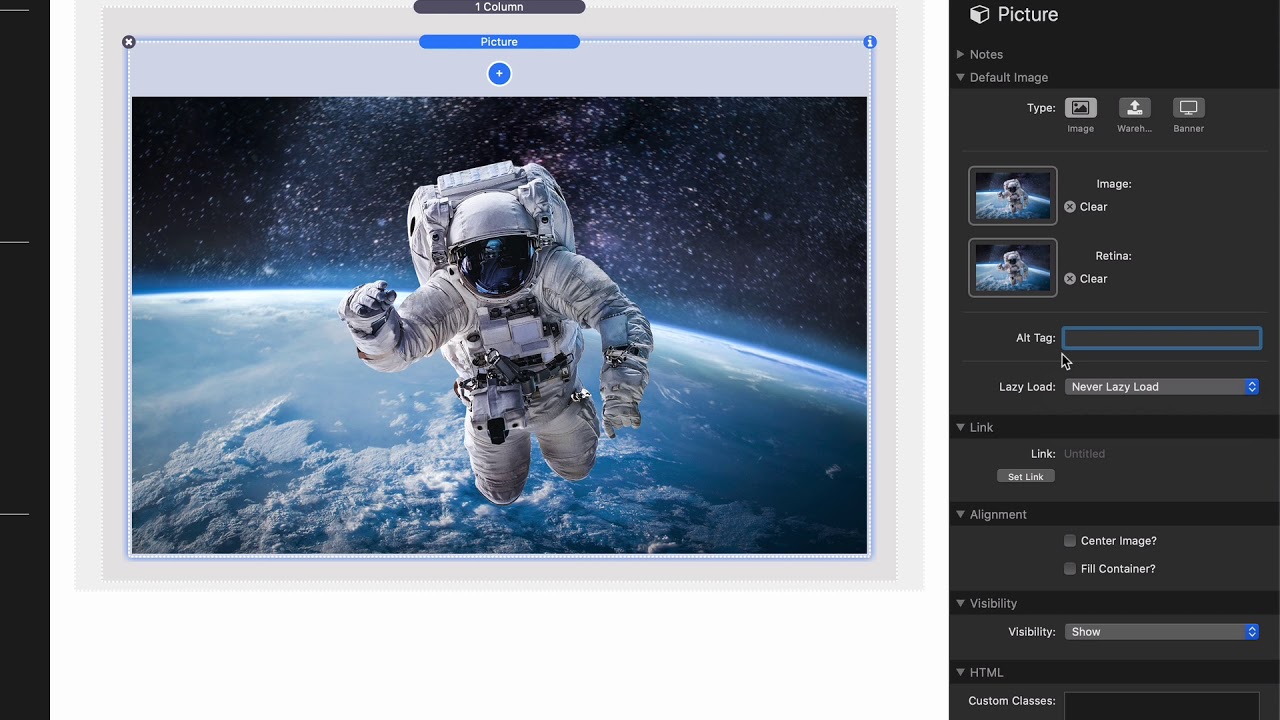
Task: Enable the Center Image checkbox
Action: pyautogui.click(x=1070, y=541)
